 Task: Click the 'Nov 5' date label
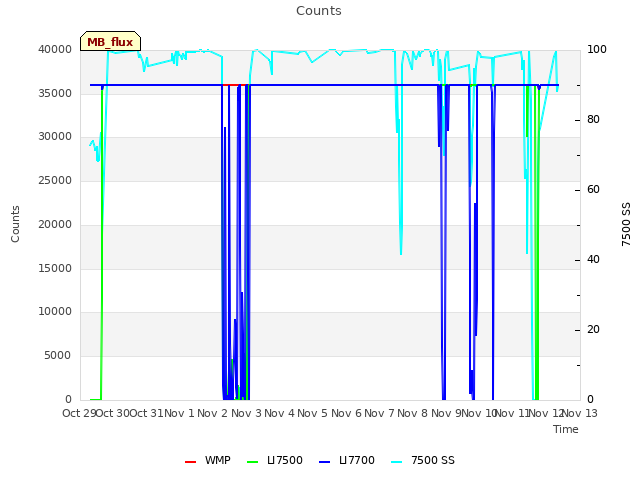pos(313,413)
